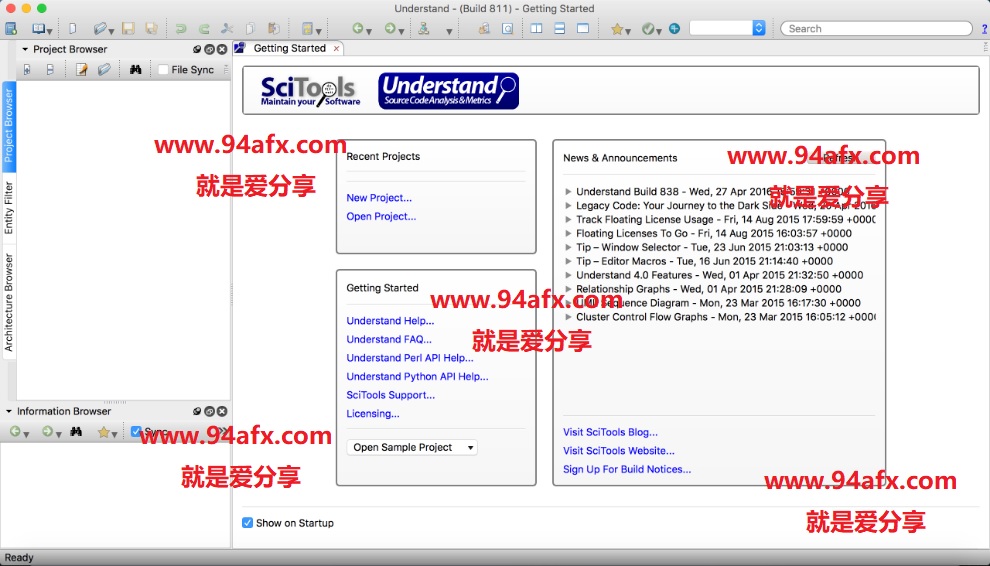Click the Save All toolbar icon

152,28
